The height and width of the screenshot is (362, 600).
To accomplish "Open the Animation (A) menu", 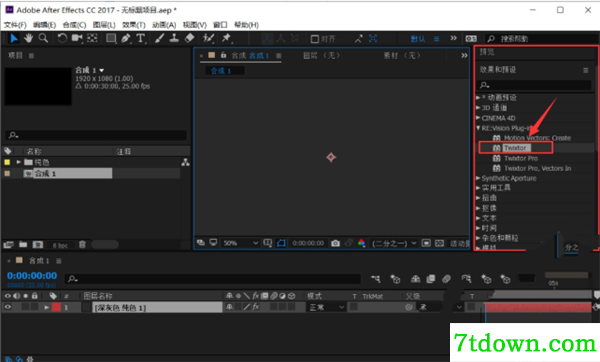I will (x=164, y=25).
